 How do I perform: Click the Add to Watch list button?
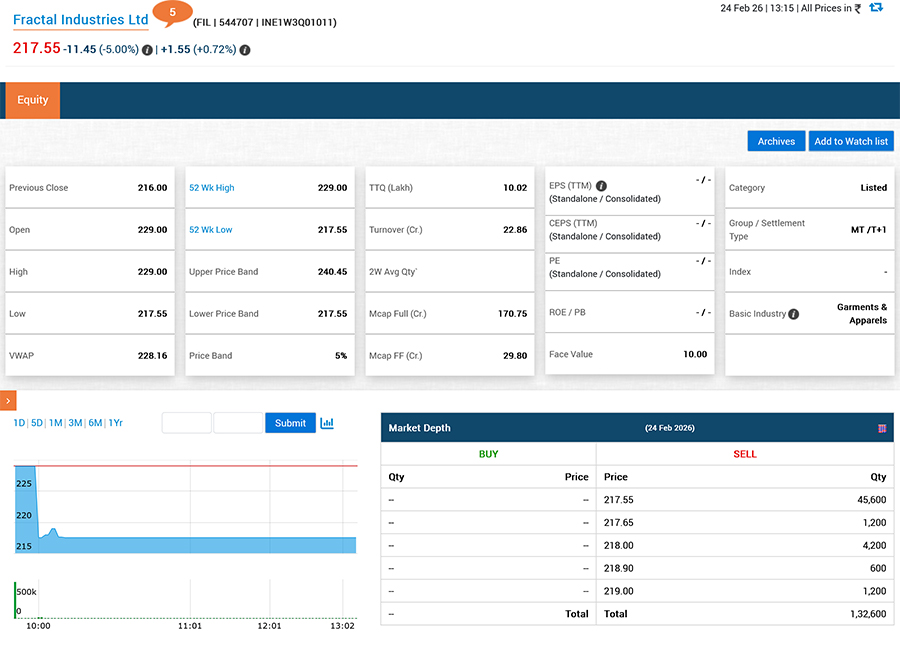[x=851, y=141]
